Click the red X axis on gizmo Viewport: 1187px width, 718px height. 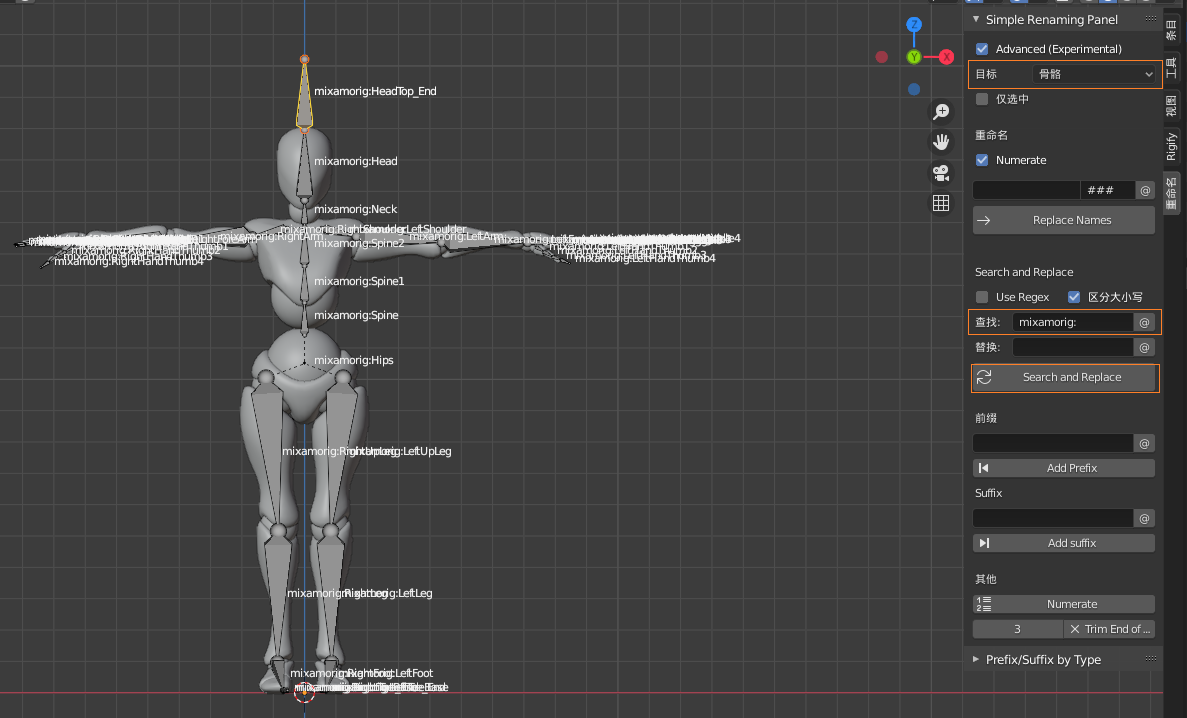(x=946, y=57)
